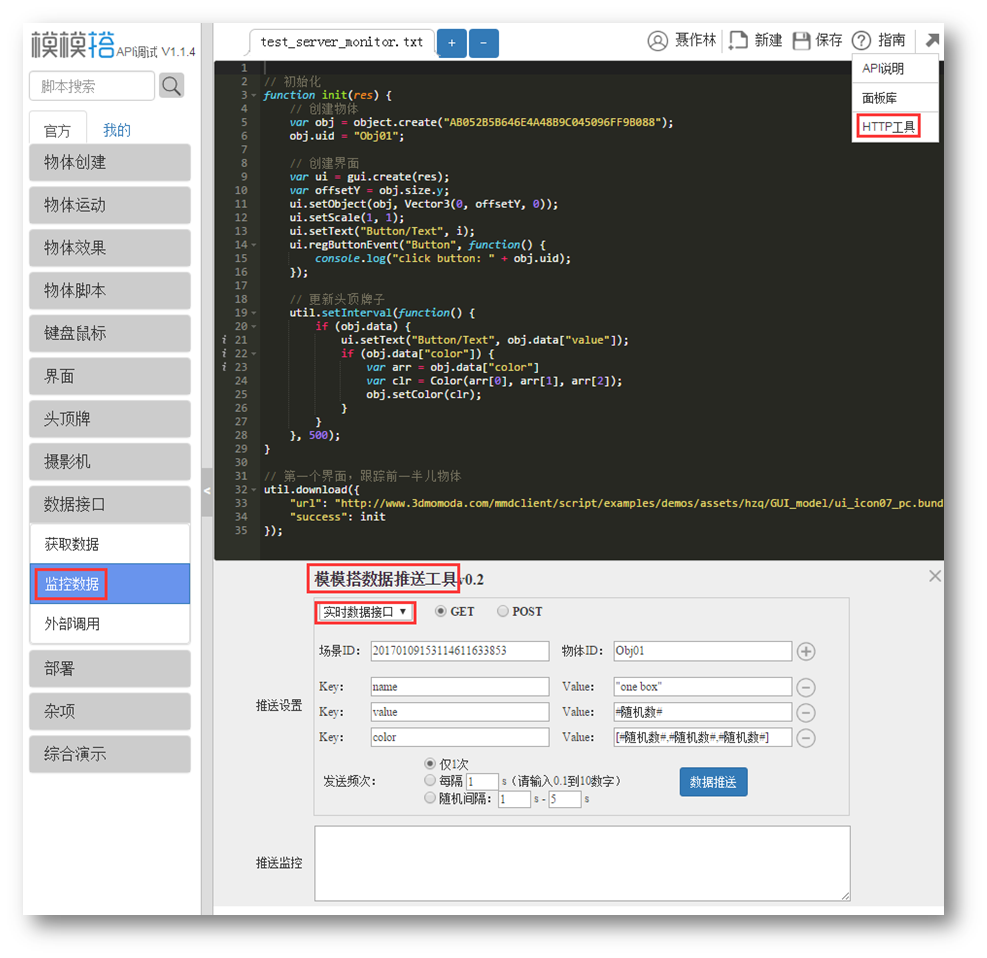
Task: Select the test_server_monitor.txt tab
Action: [x=342, y=42]
